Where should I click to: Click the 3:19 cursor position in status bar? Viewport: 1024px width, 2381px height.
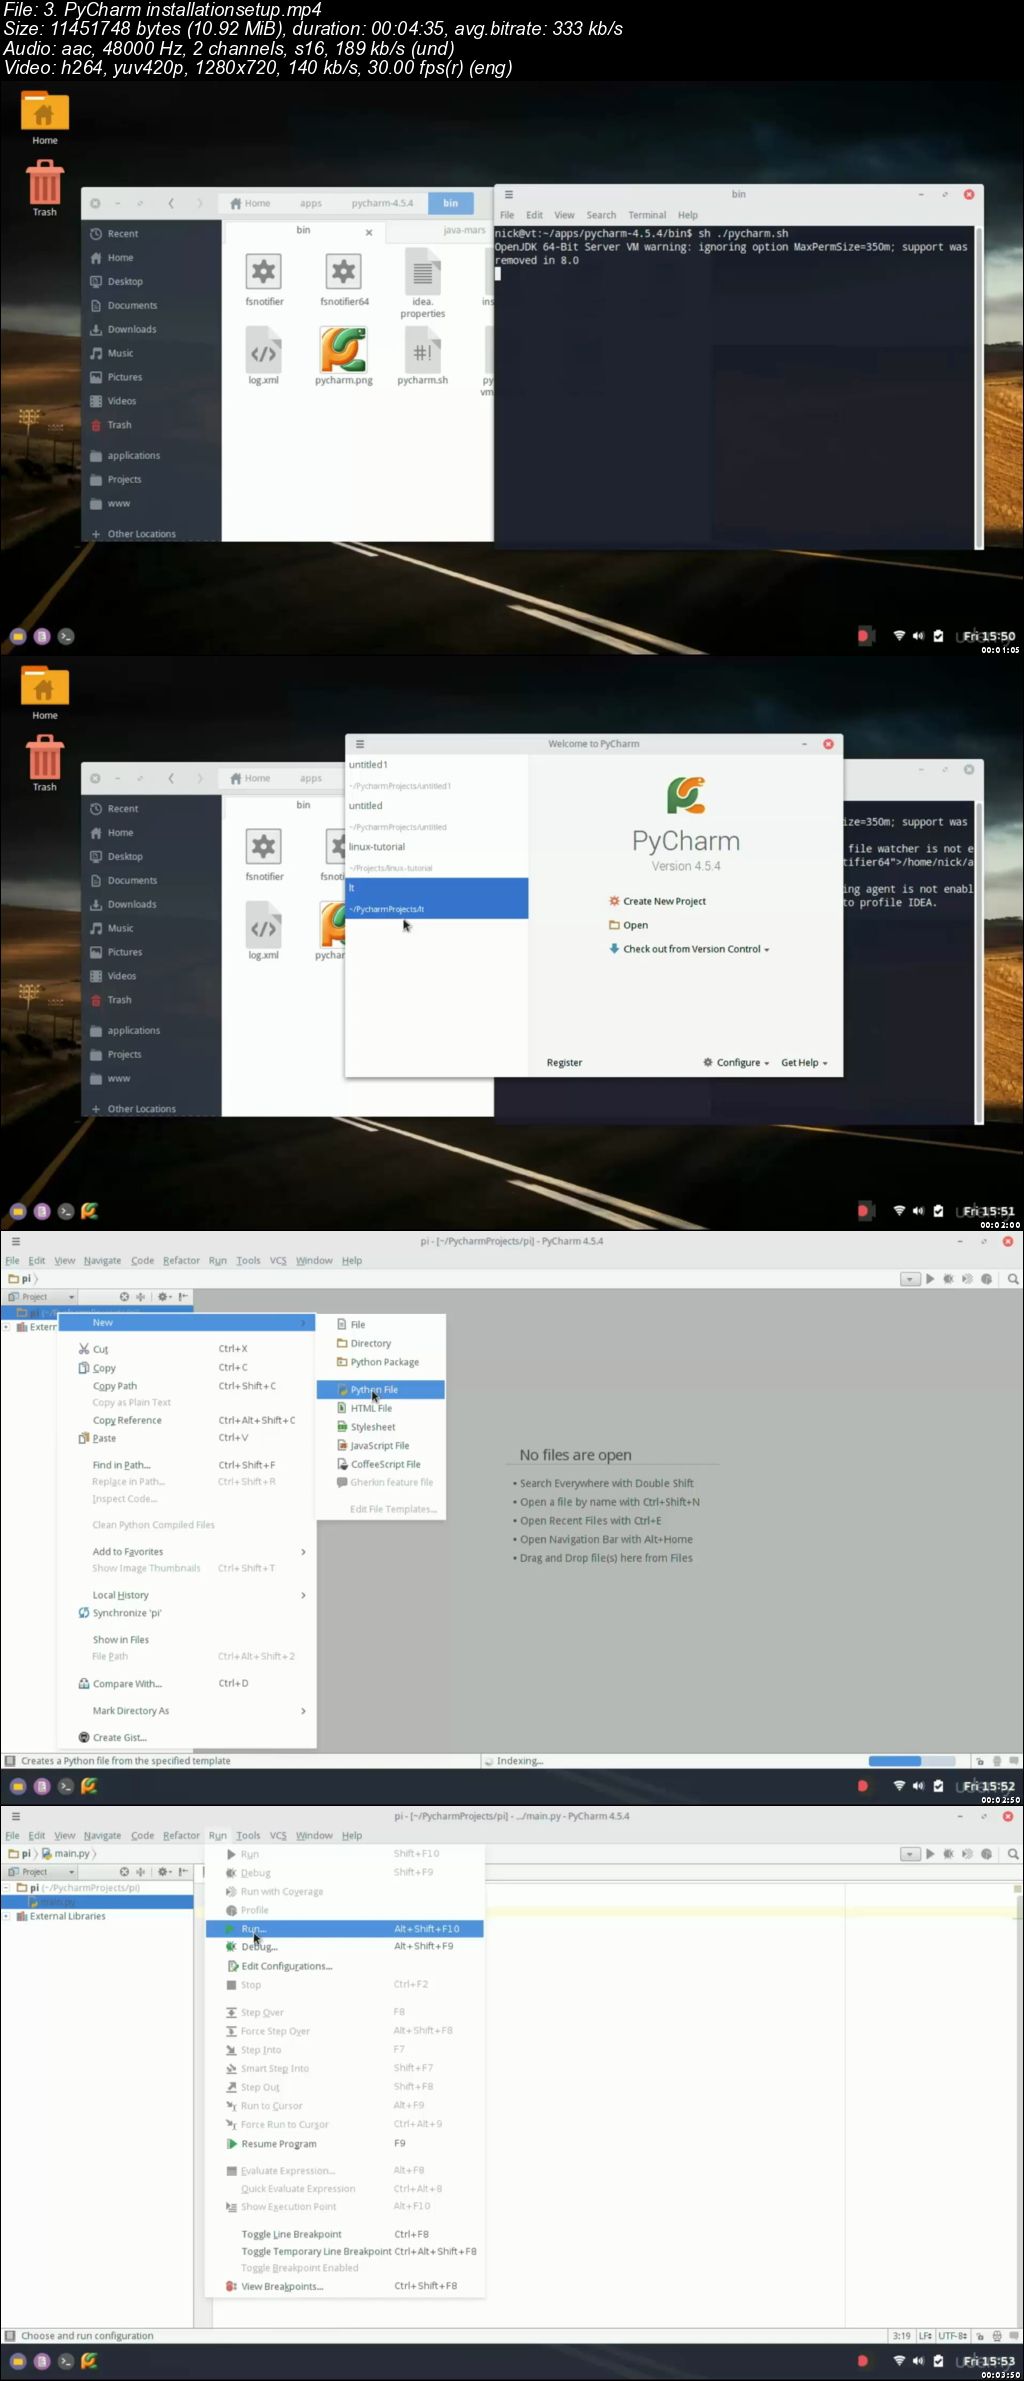tap(902, 2336)
